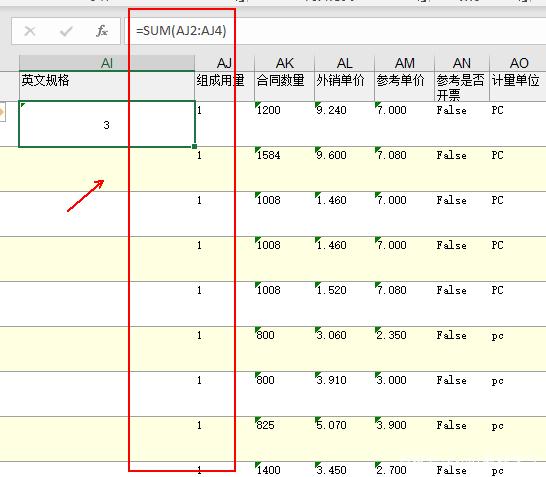Click header cell 外销单价
546x477 pixels.
tap(344, 86)
